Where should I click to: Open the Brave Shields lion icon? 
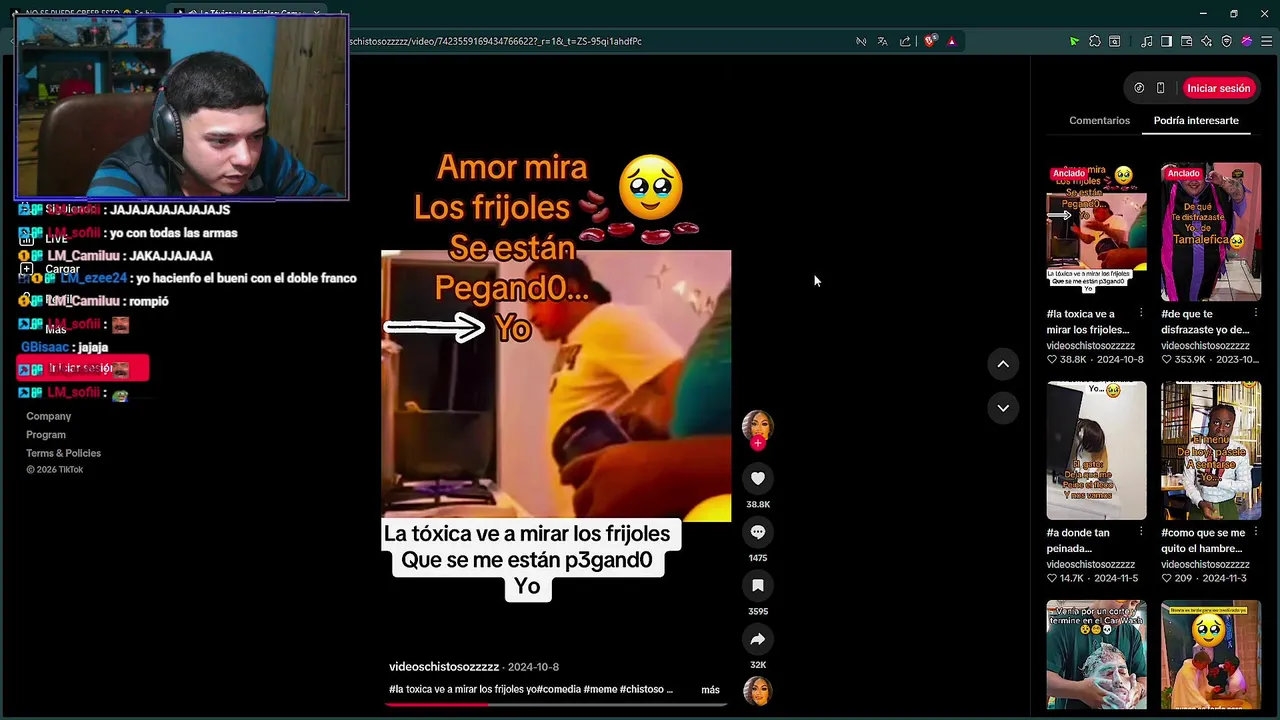(x=930, y=41)
